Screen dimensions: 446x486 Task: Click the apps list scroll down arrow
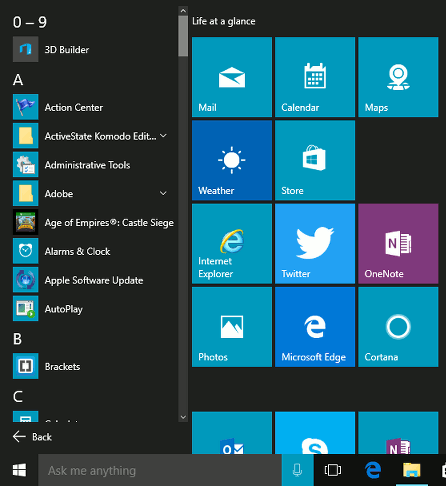[183, 417]
